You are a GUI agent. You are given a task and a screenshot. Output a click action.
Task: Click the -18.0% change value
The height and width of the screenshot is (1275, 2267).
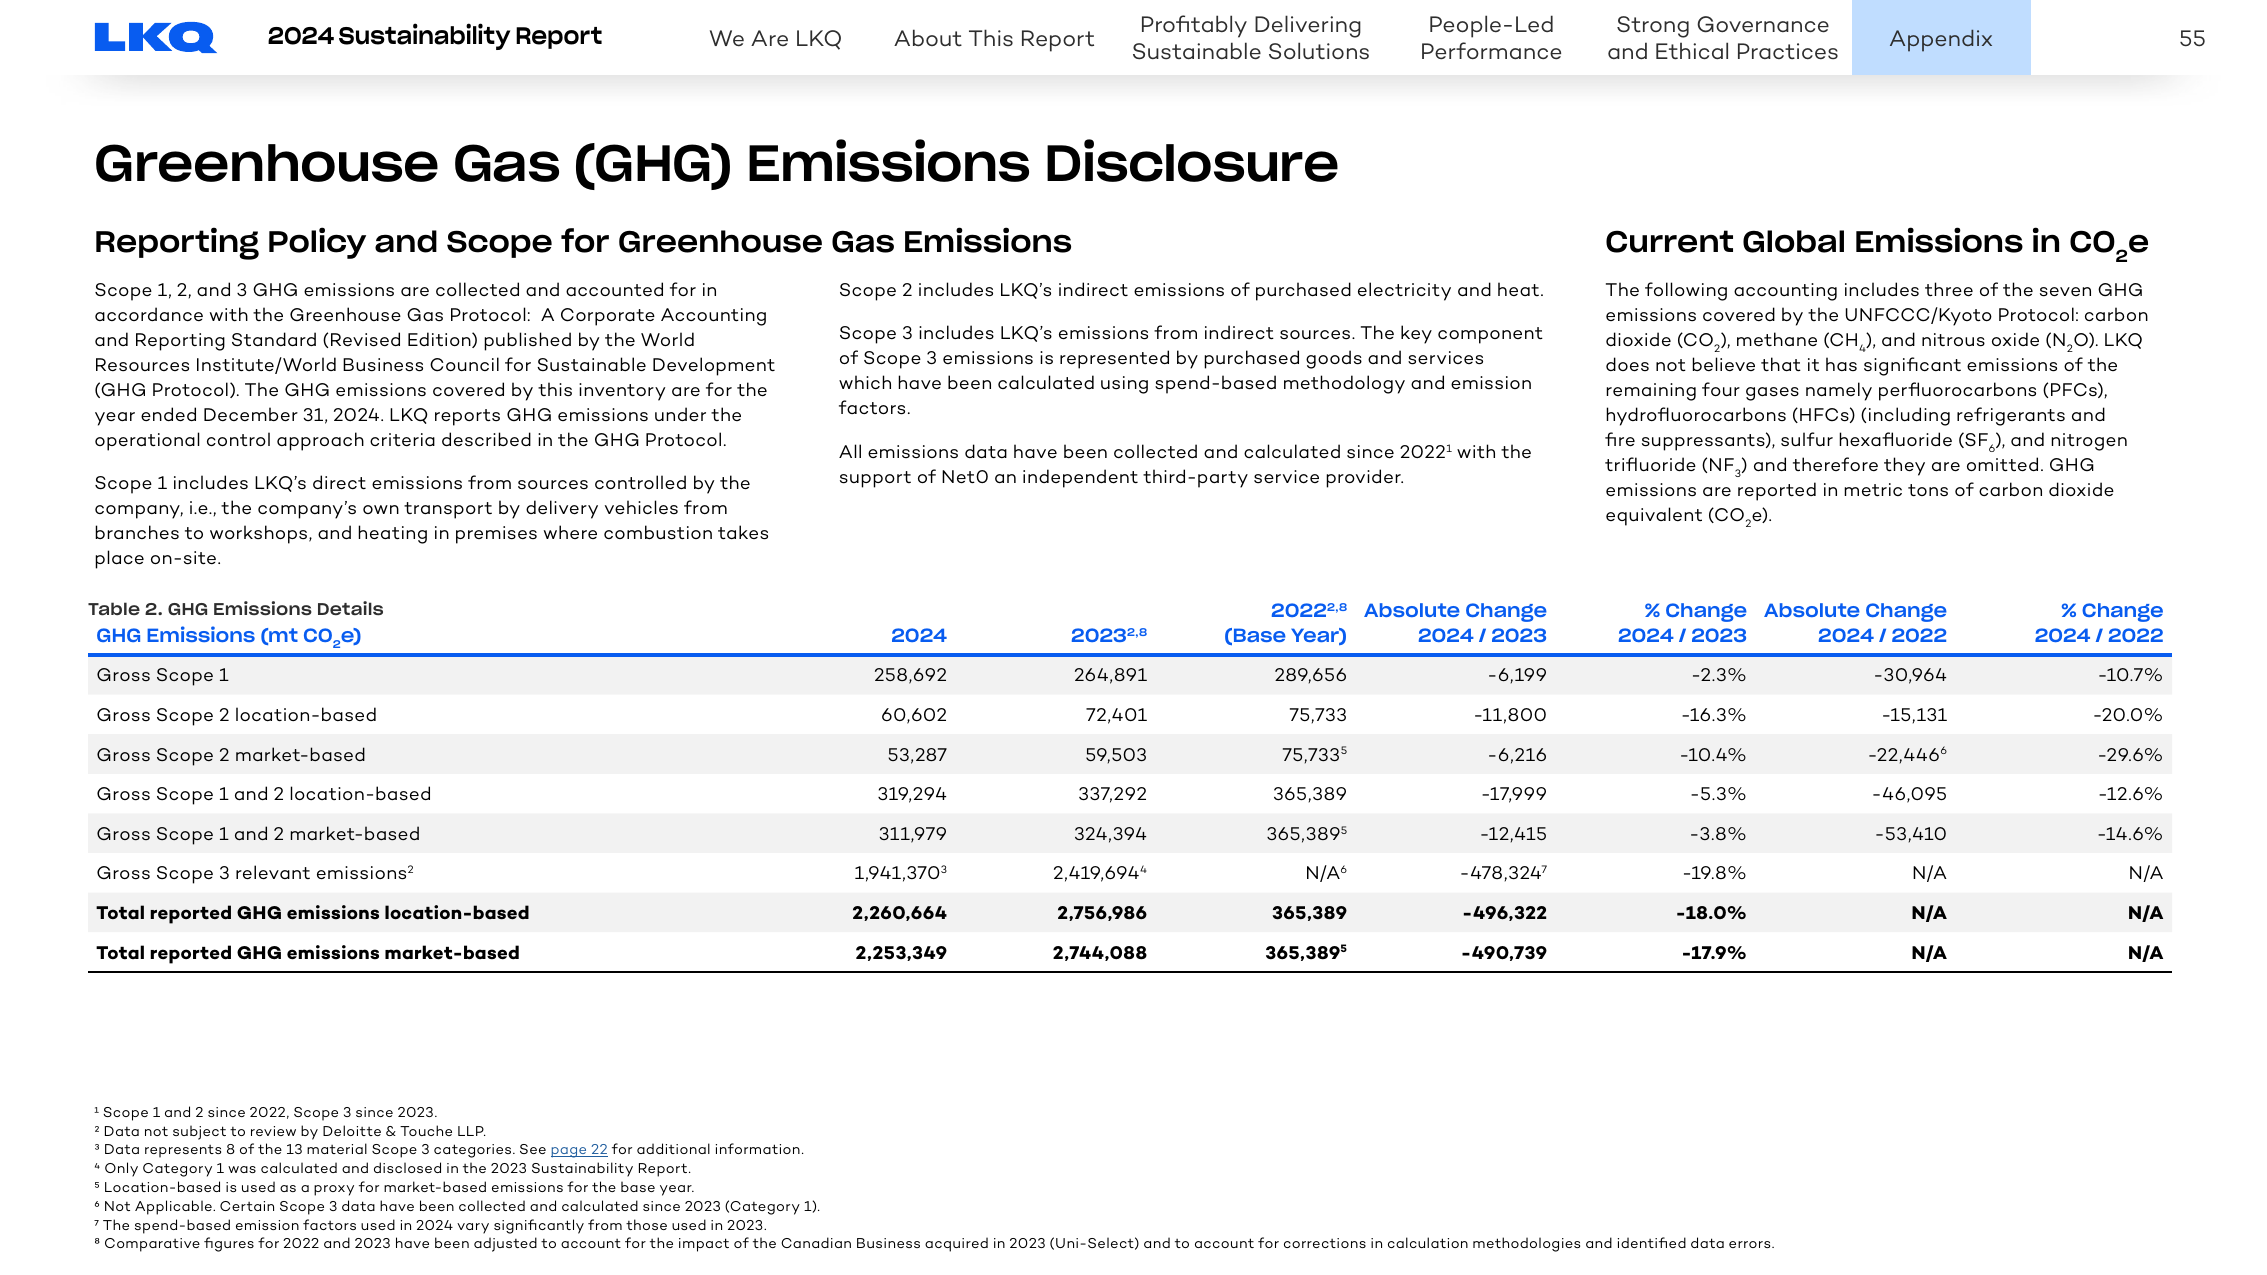[1711, 913]
